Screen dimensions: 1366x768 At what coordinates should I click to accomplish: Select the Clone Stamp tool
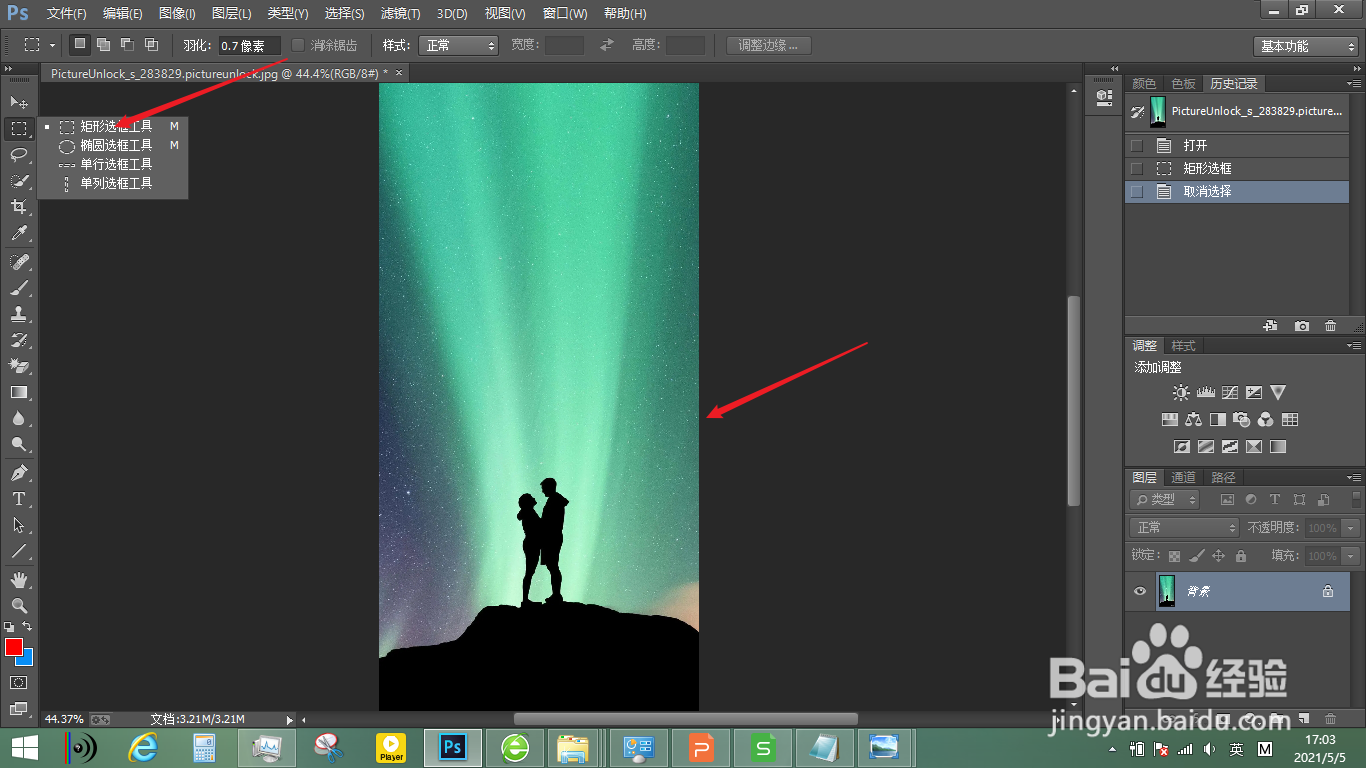pos(19,314)
